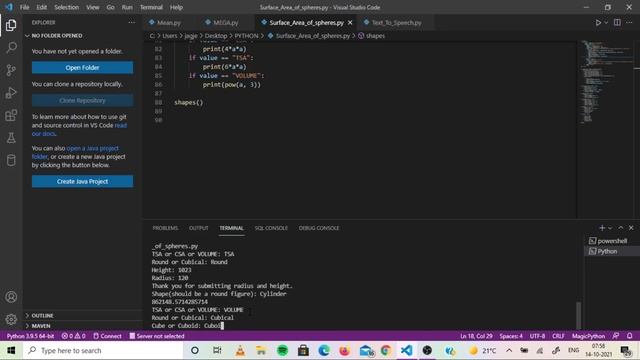Open run options dropdown beside play button
Screen dimensions: 640x360
click(606, 23)
